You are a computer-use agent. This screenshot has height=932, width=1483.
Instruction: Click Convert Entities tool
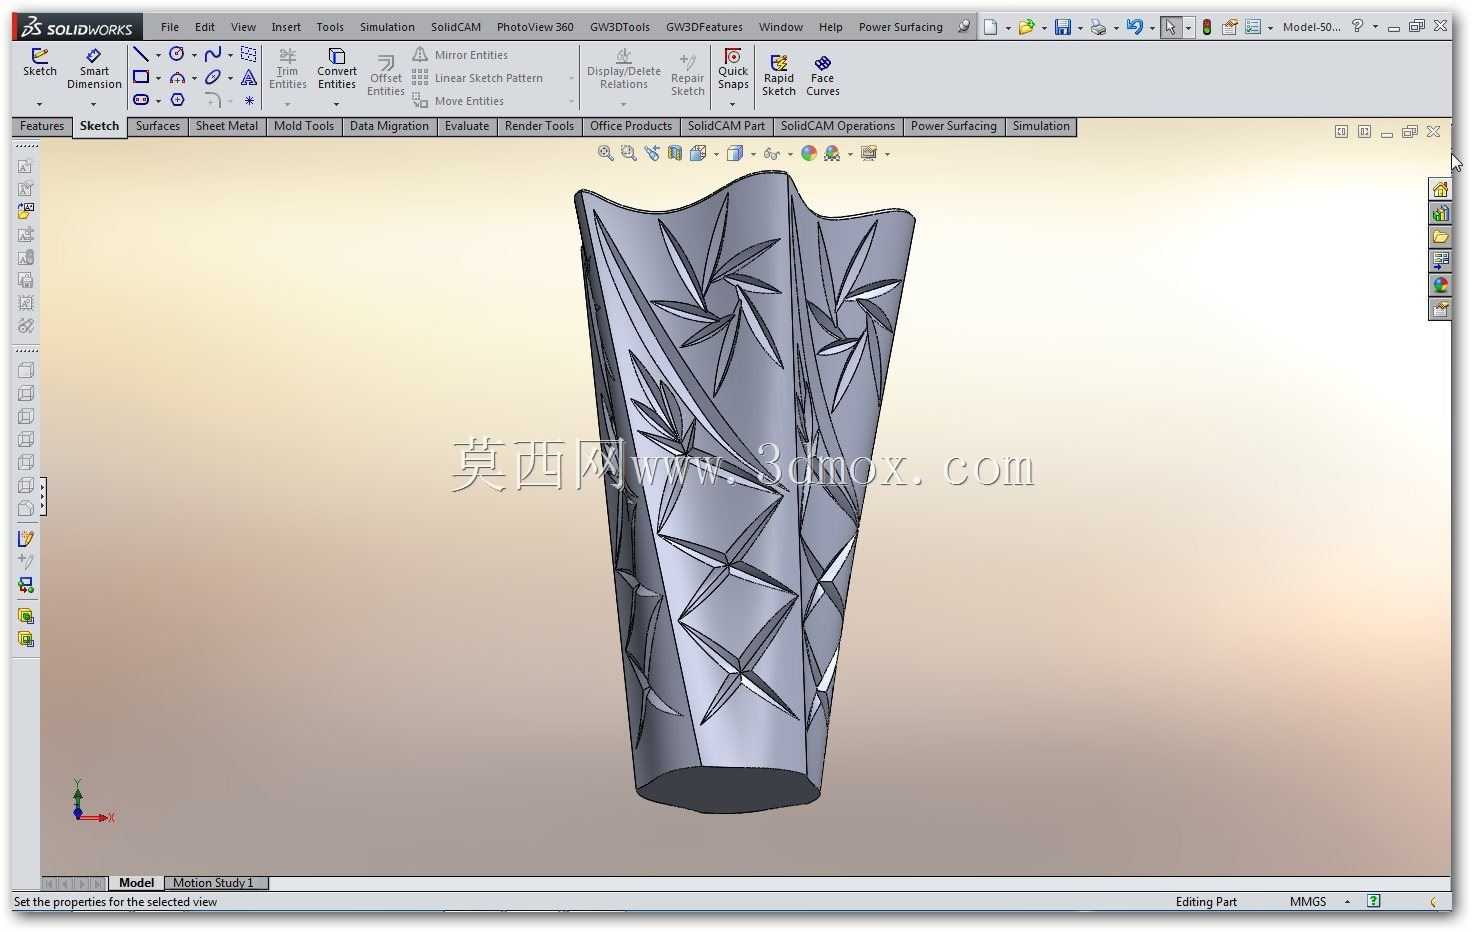[337, 69]
